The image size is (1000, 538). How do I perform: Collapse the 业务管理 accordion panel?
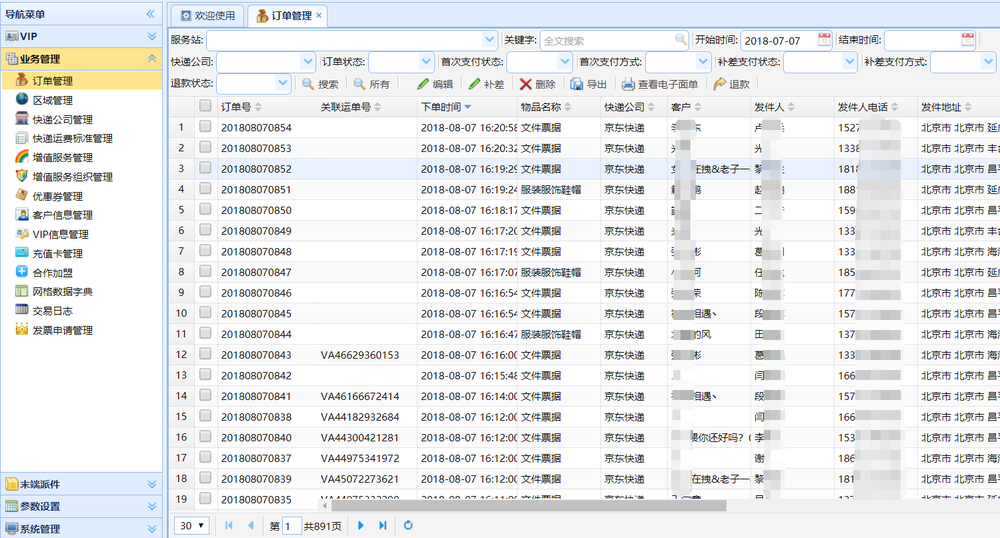[x=152, y=59]
